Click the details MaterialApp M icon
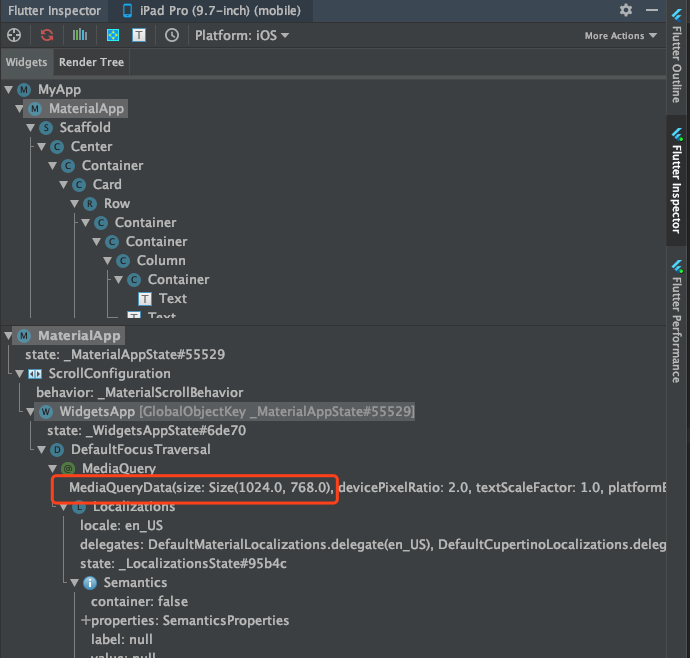The width and height of the screenshot is (690, 658). [24, 336]
